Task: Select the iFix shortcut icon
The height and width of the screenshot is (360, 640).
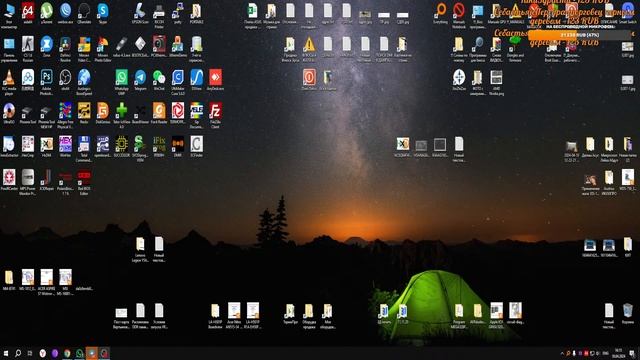Action: tap(159, 144)
